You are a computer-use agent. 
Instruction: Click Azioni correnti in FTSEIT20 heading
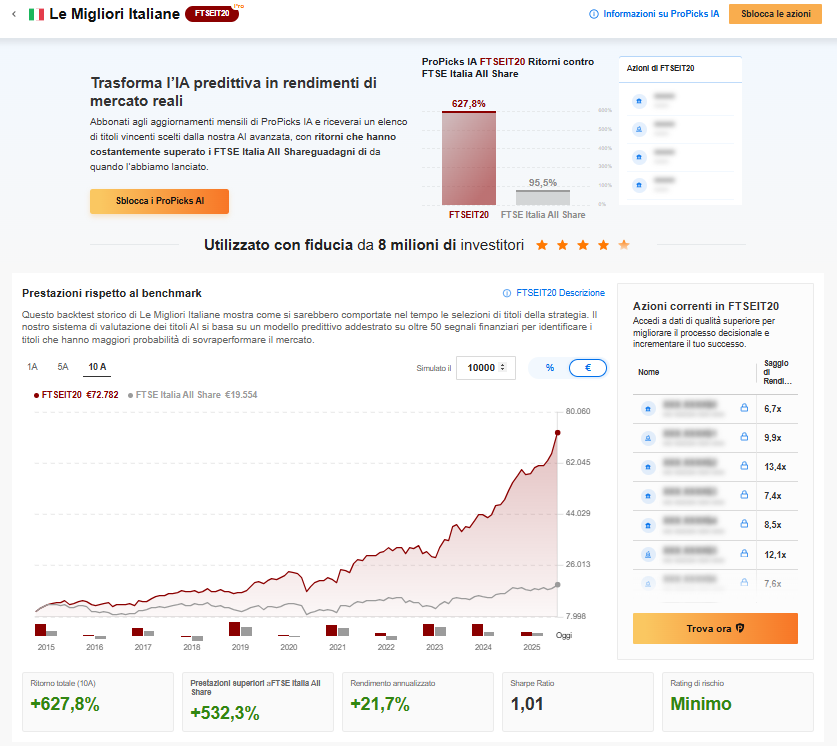(x=706, y=306)
